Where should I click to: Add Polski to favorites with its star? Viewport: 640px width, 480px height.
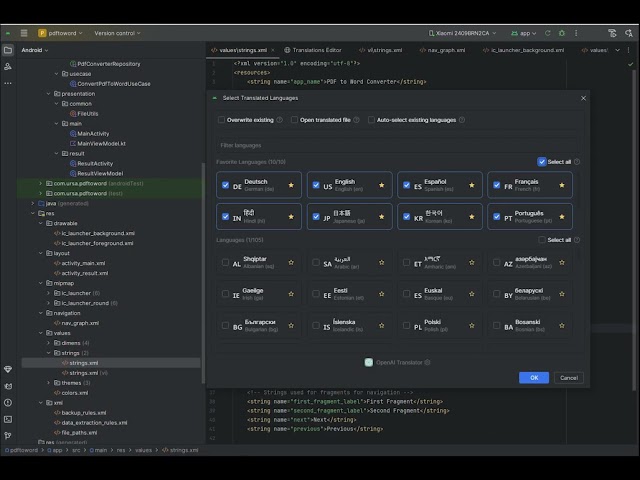(x=472, y=326)
